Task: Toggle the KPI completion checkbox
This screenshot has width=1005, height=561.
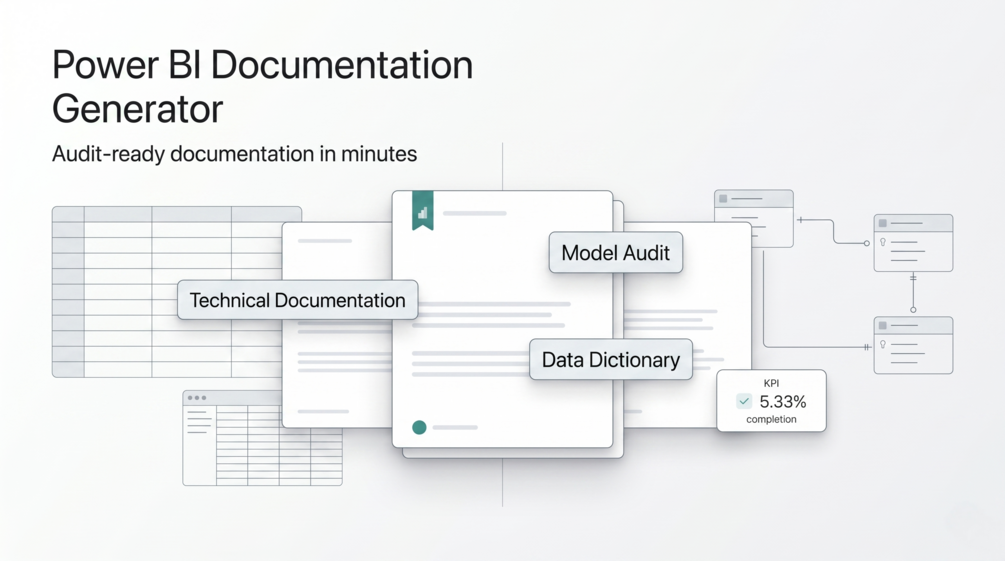Action: click(x=743, y=401)
